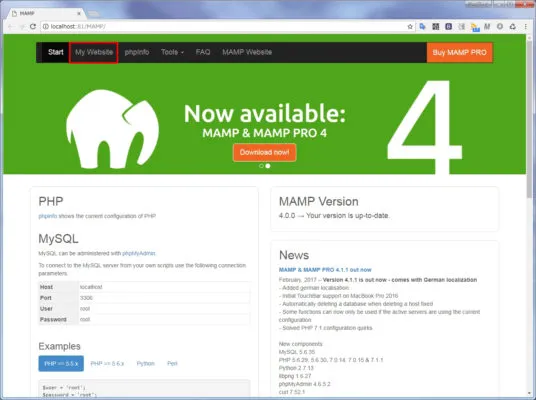The width and height of the screenshot is (536, 400).
Task: Go to the Start nav item
Action: 56,52
